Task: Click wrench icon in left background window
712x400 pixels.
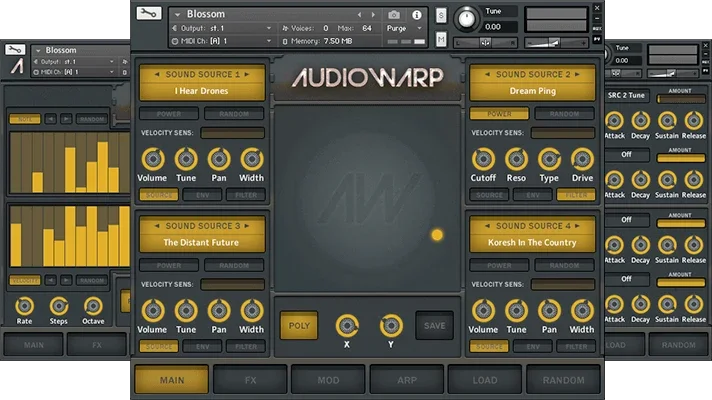Action: click(x=15, y=49)
